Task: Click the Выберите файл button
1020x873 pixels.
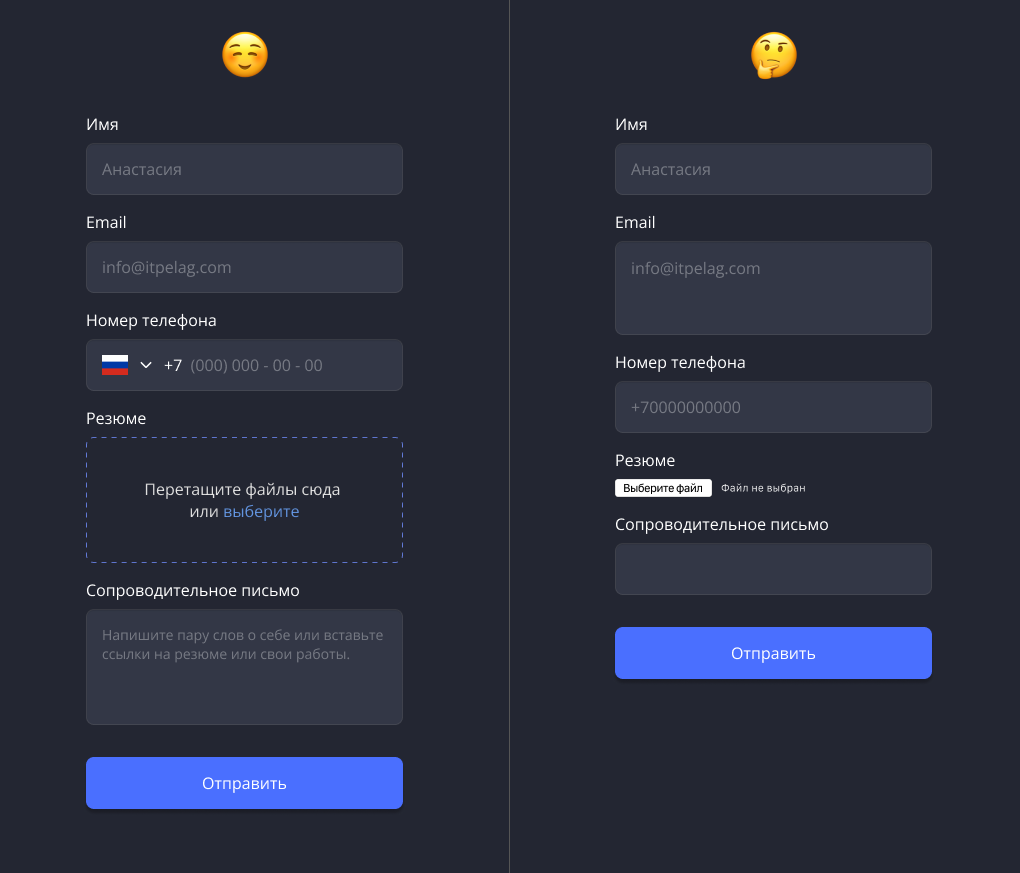Action: [x=664, y=488]
